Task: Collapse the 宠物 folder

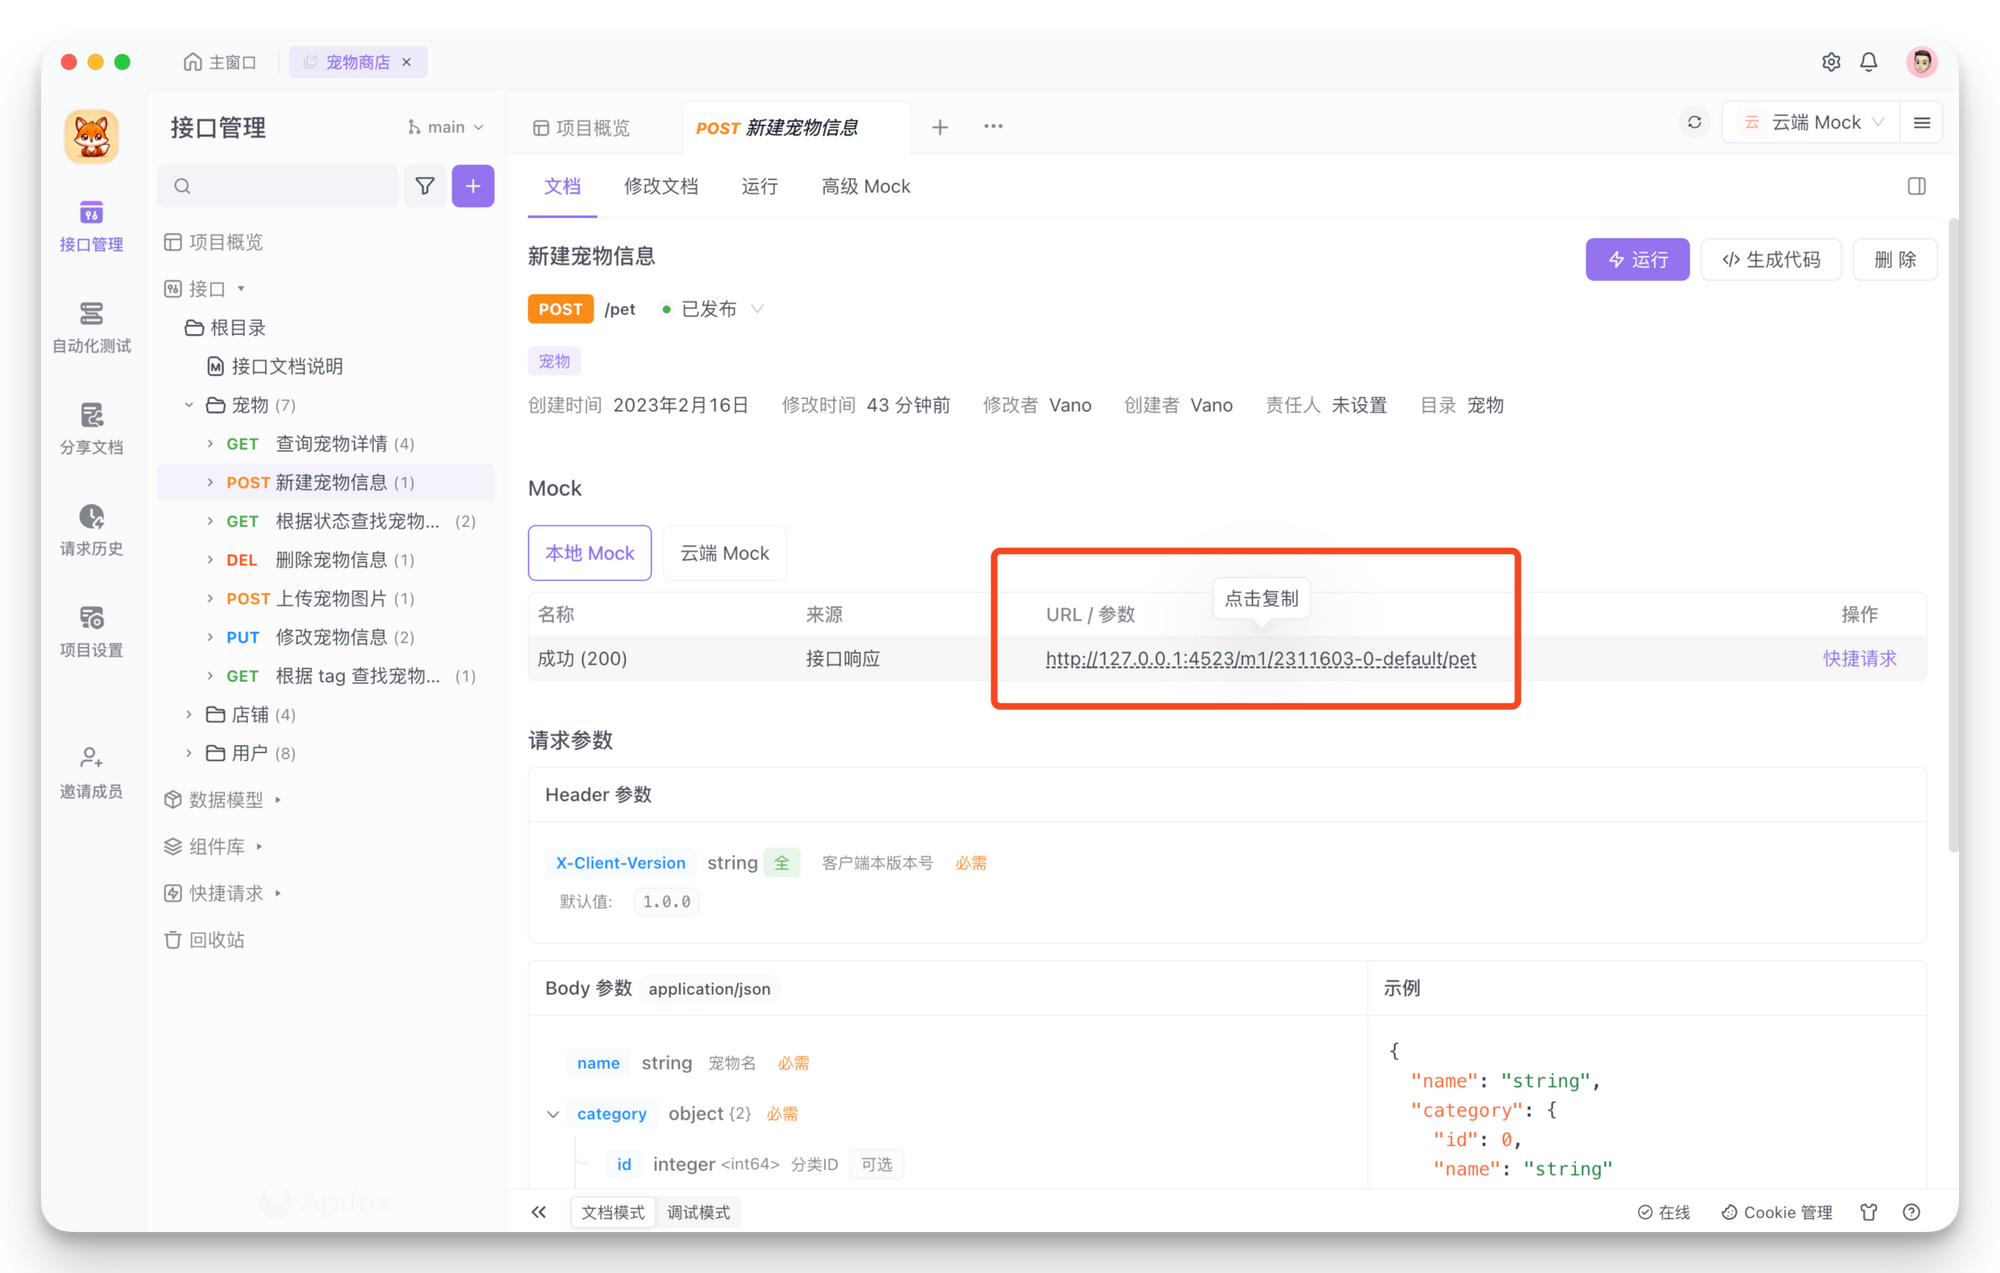Action: coord(189,405)
